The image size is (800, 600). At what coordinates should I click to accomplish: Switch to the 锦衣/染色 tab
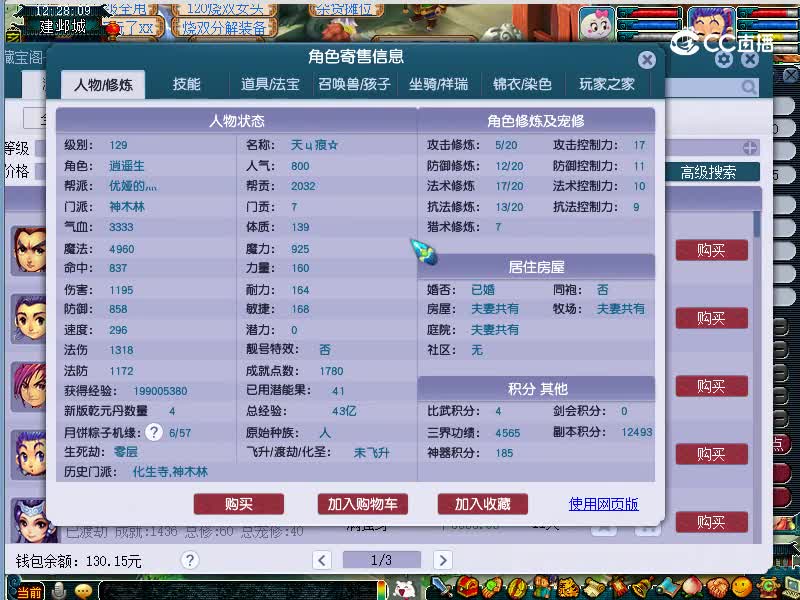(x=522, y=84)
